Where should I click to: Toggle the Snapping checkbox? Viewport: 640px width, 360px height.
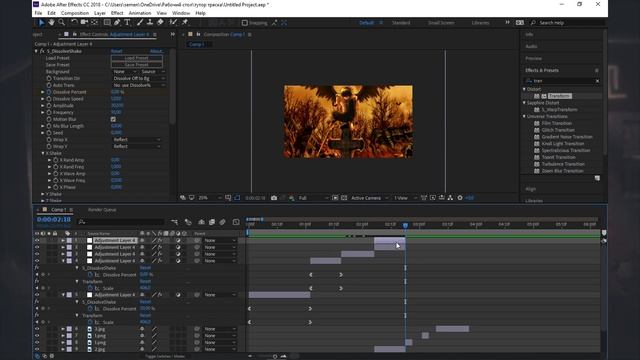(x=244, y=23)
